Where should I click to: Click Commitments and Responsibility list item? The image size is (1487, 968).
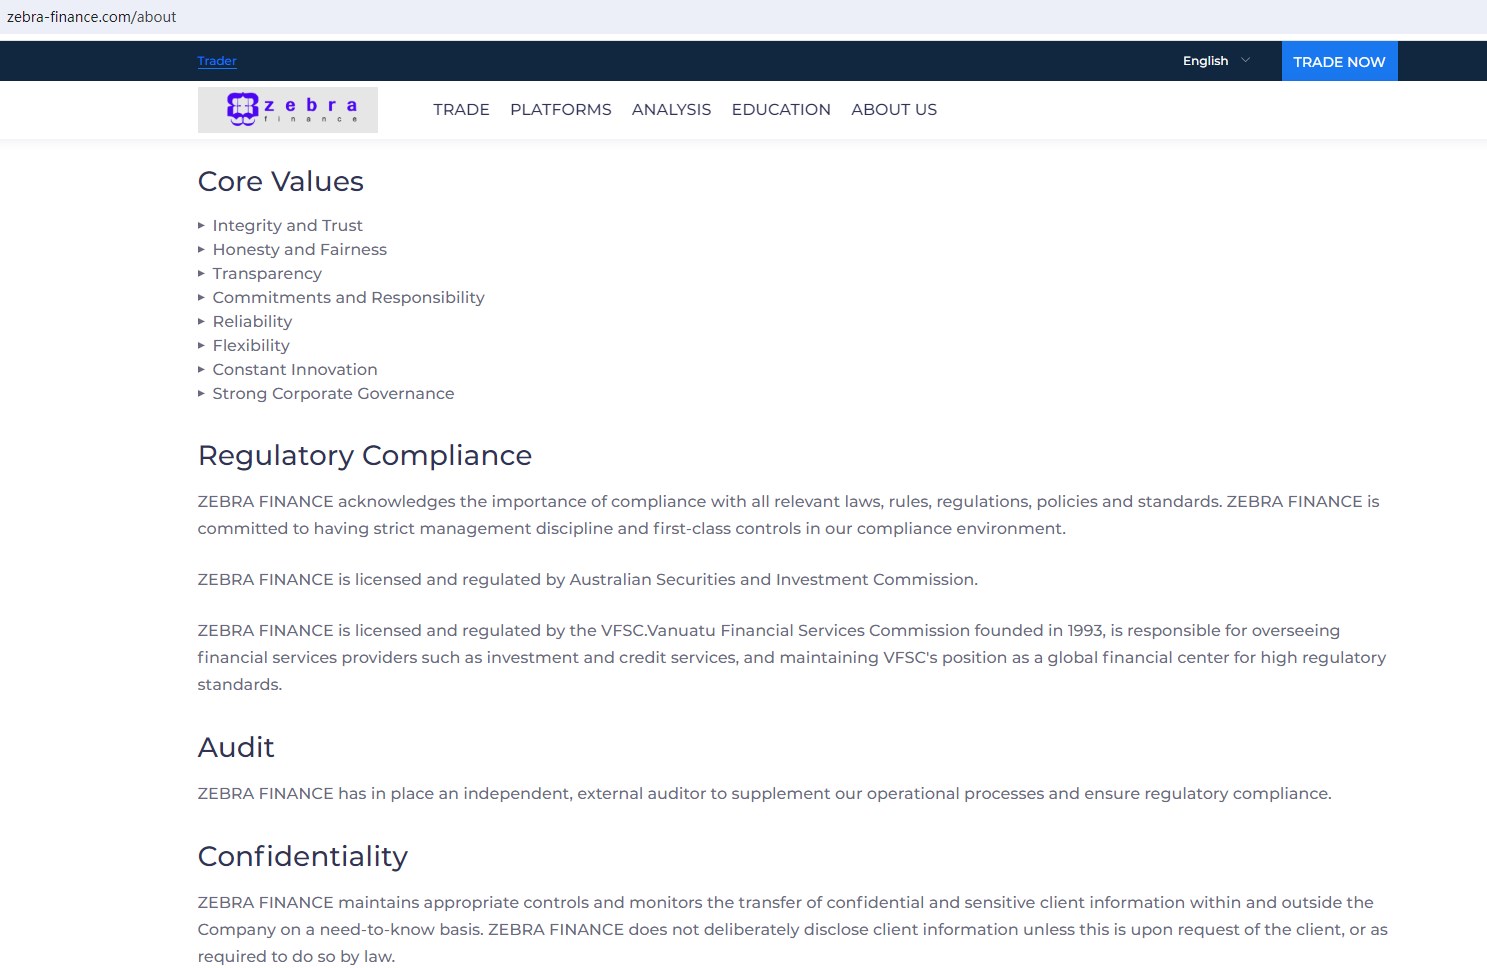coord(348,298)
